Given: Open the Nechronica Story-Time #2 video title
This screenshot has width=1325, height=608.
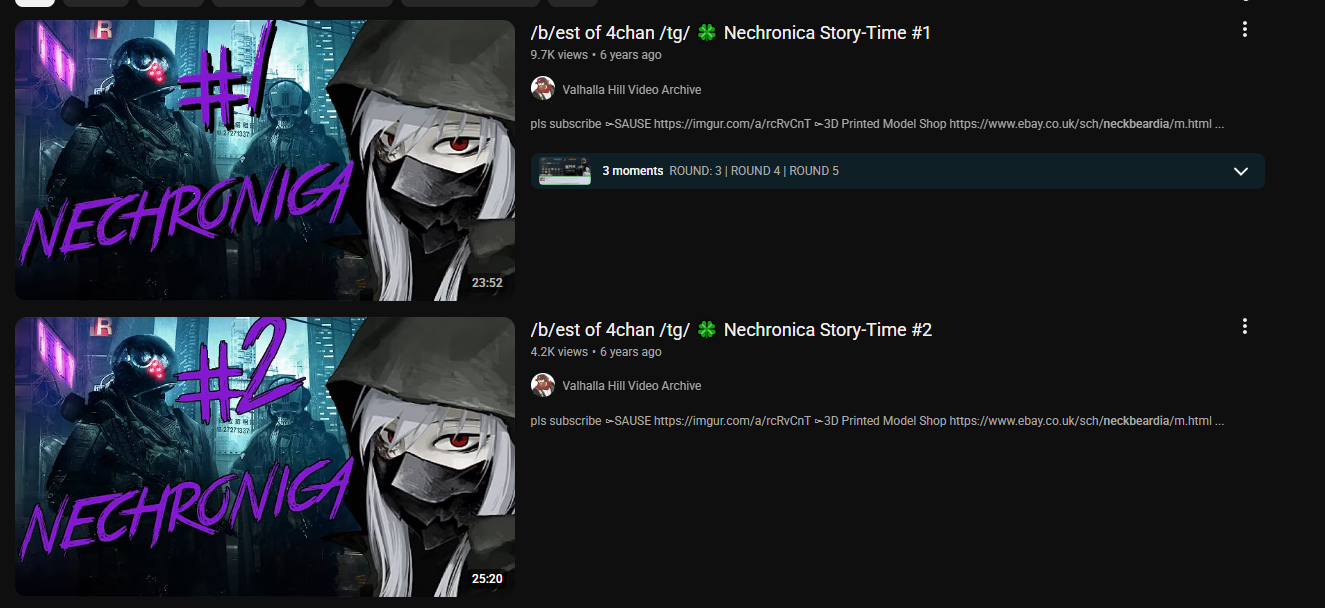Looking at the screenshot, I should point(731,330).
